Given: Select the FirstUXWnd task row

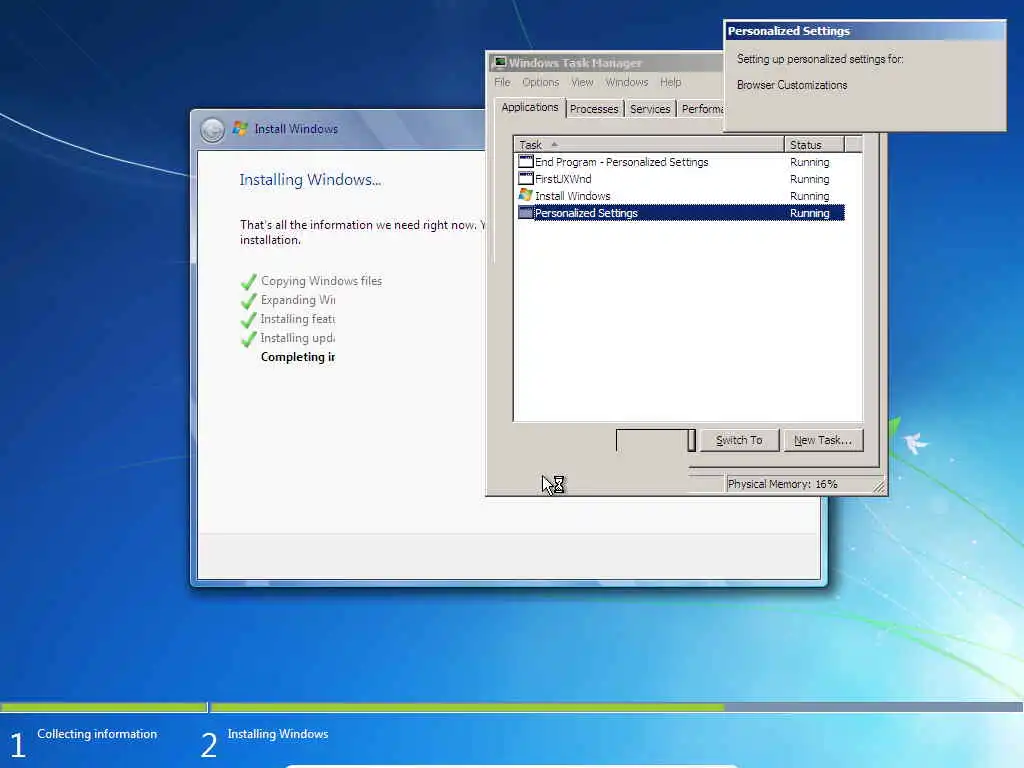Looking at the screenshot, I should 680,179.
